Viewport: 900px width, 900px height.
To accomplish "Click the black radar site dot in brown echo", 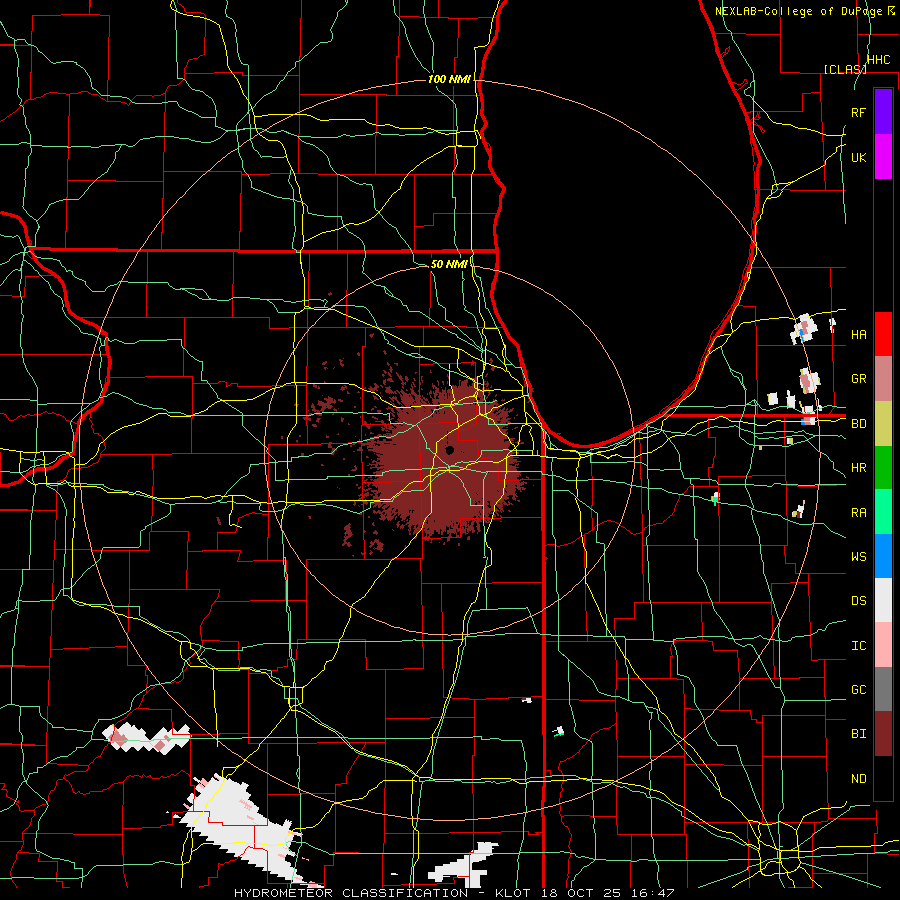I will point(449,450).
